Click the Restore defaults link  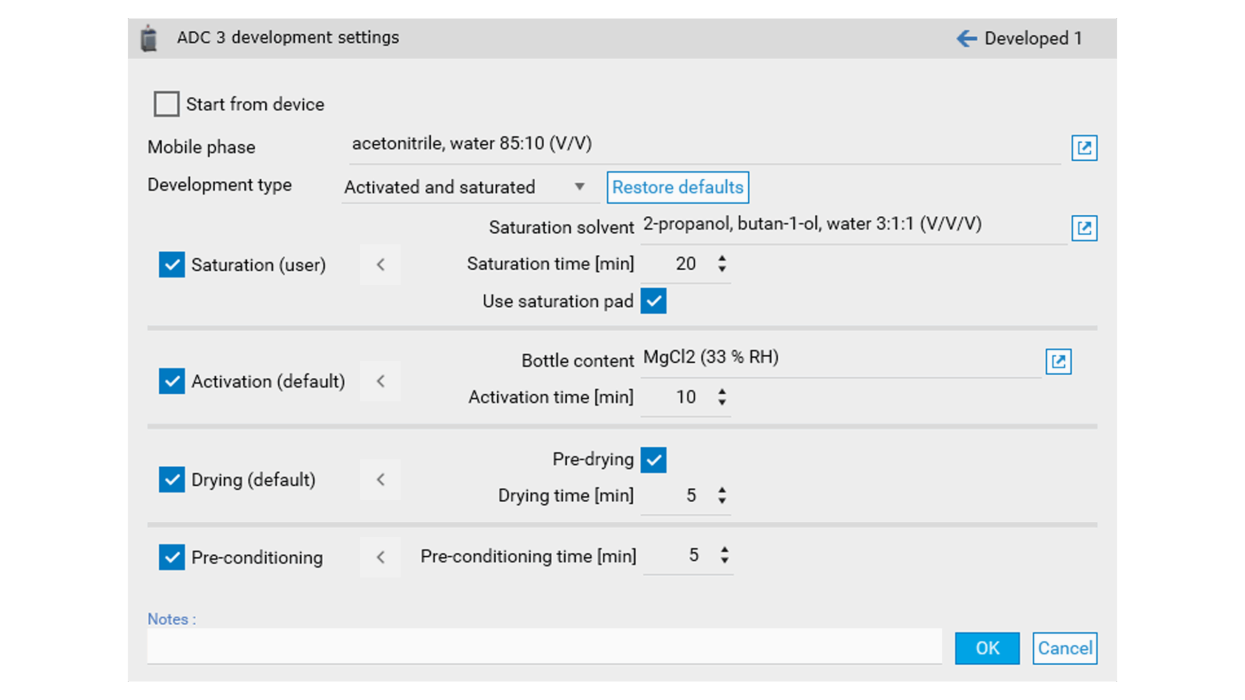677,187
